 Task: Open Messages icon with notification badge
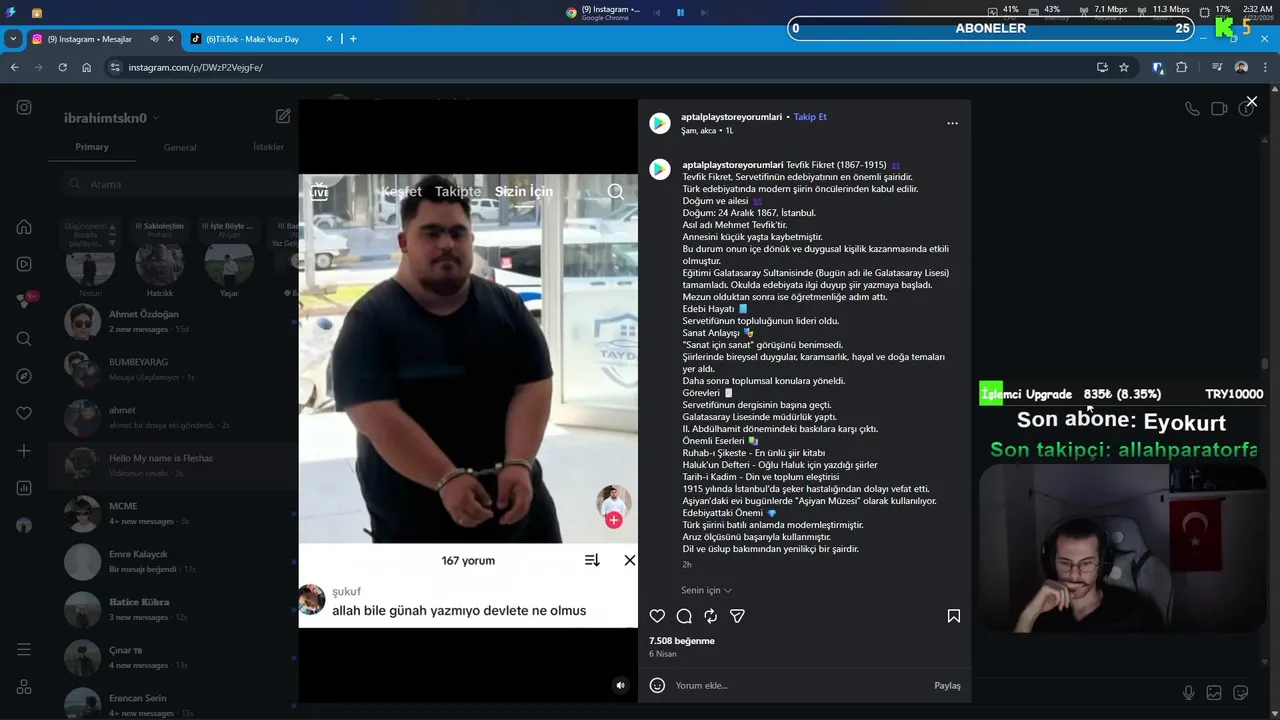tap(24, 301)
